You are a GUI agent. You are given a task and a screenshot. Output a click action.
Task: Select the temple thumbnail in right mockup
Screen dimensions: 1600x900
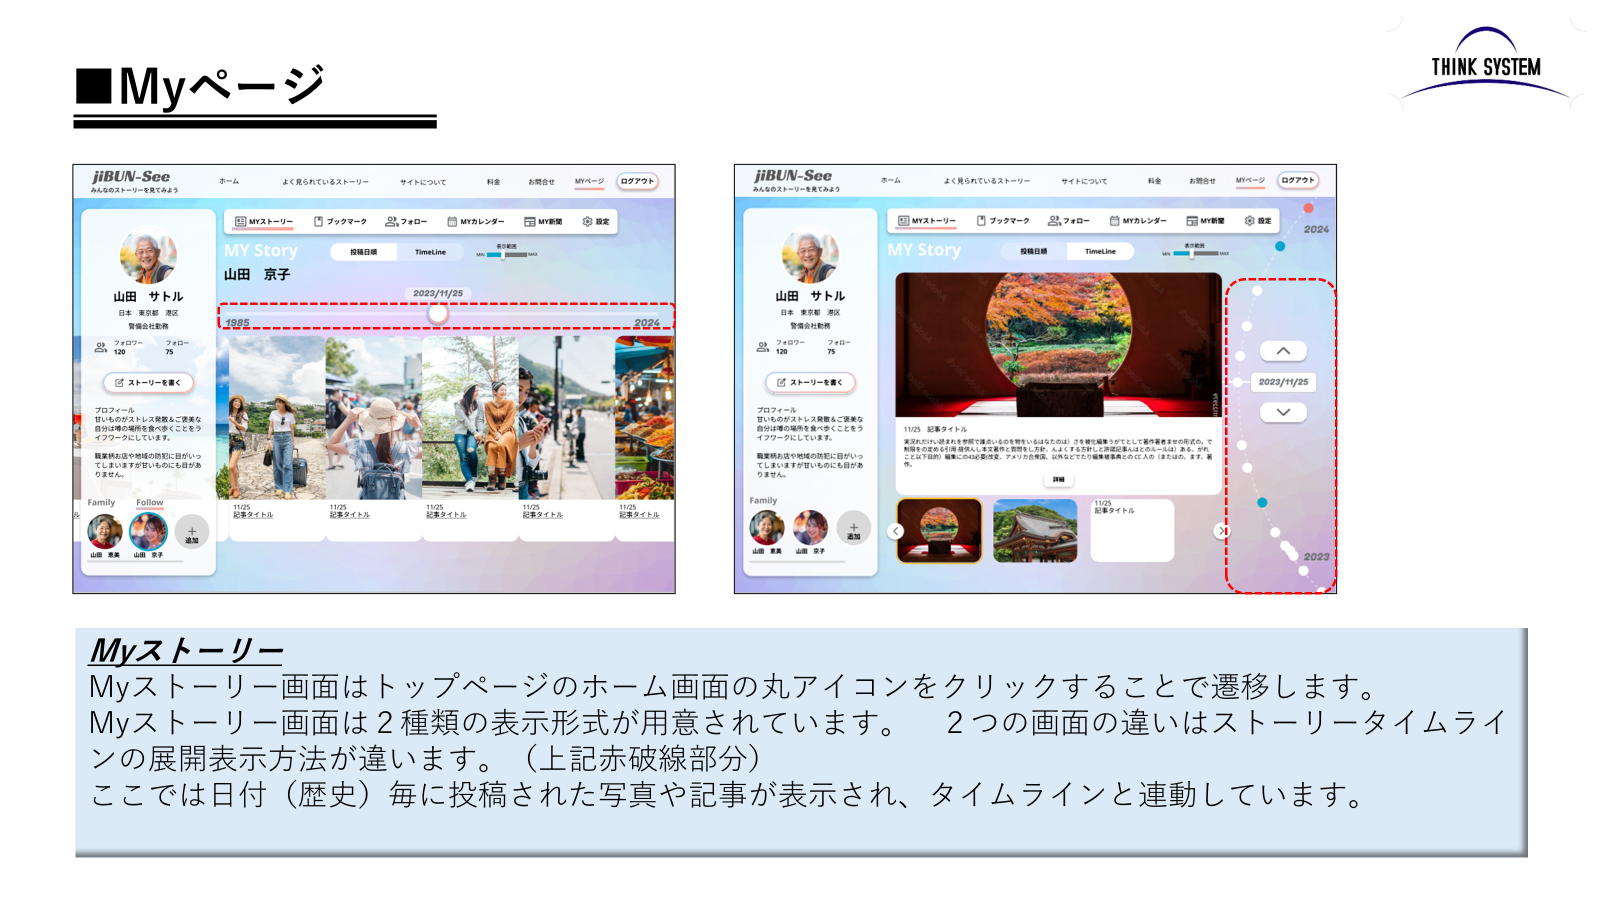click(x=1035, y=531)
